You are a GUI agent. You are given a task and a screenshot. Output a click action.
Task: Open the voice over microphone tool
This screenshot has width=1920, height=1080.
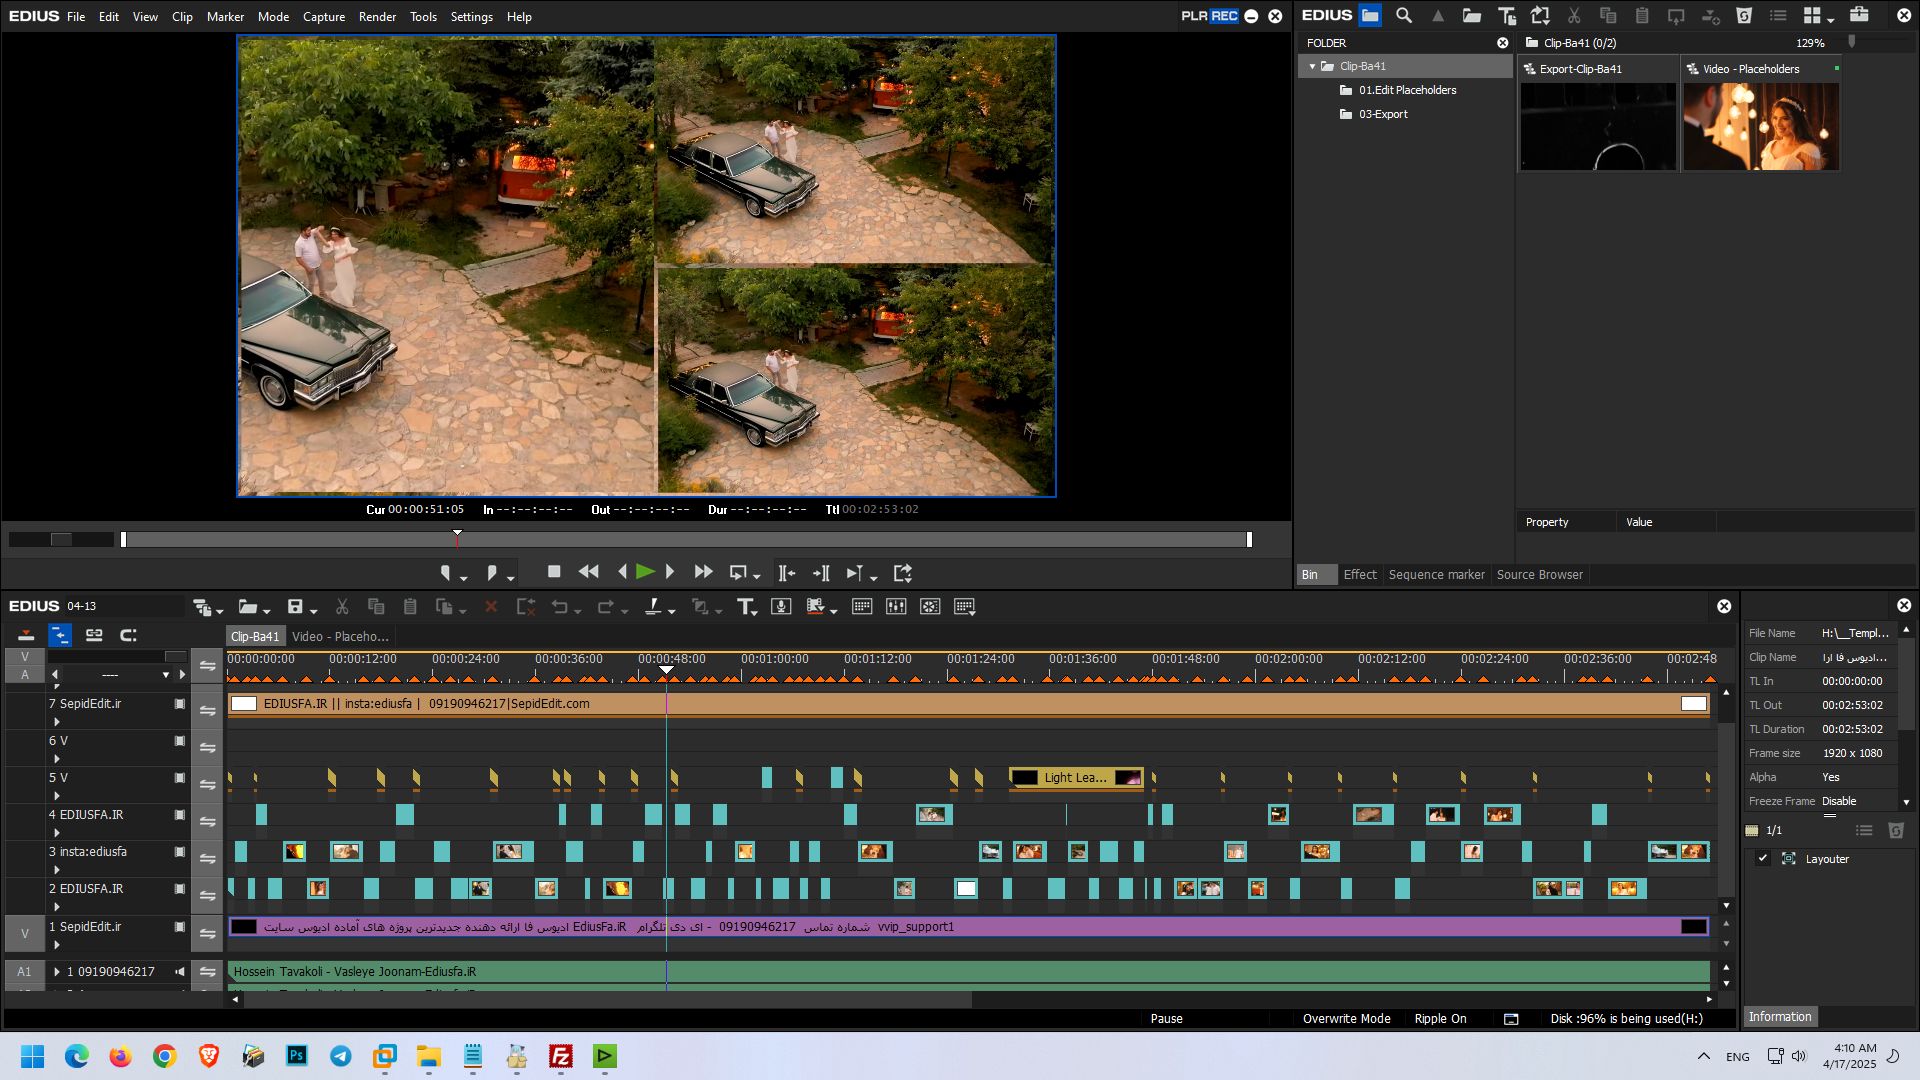[781, 607]
